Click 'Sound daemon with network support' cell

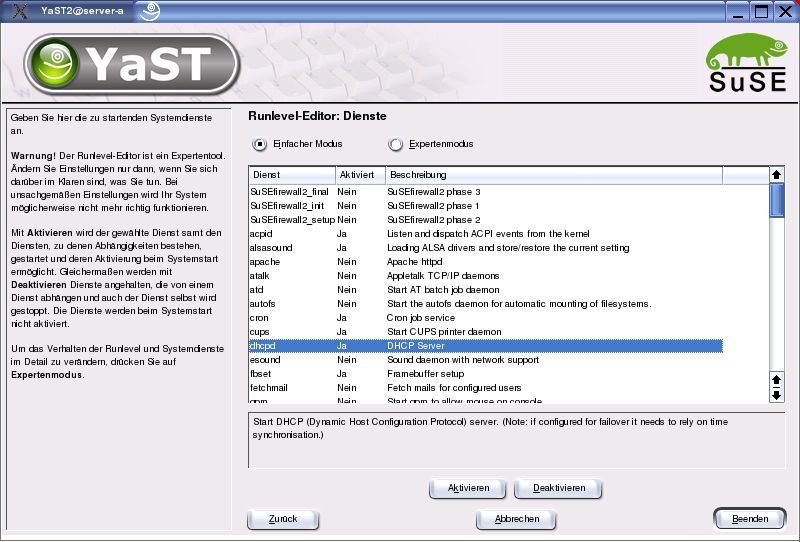(463, 360)
